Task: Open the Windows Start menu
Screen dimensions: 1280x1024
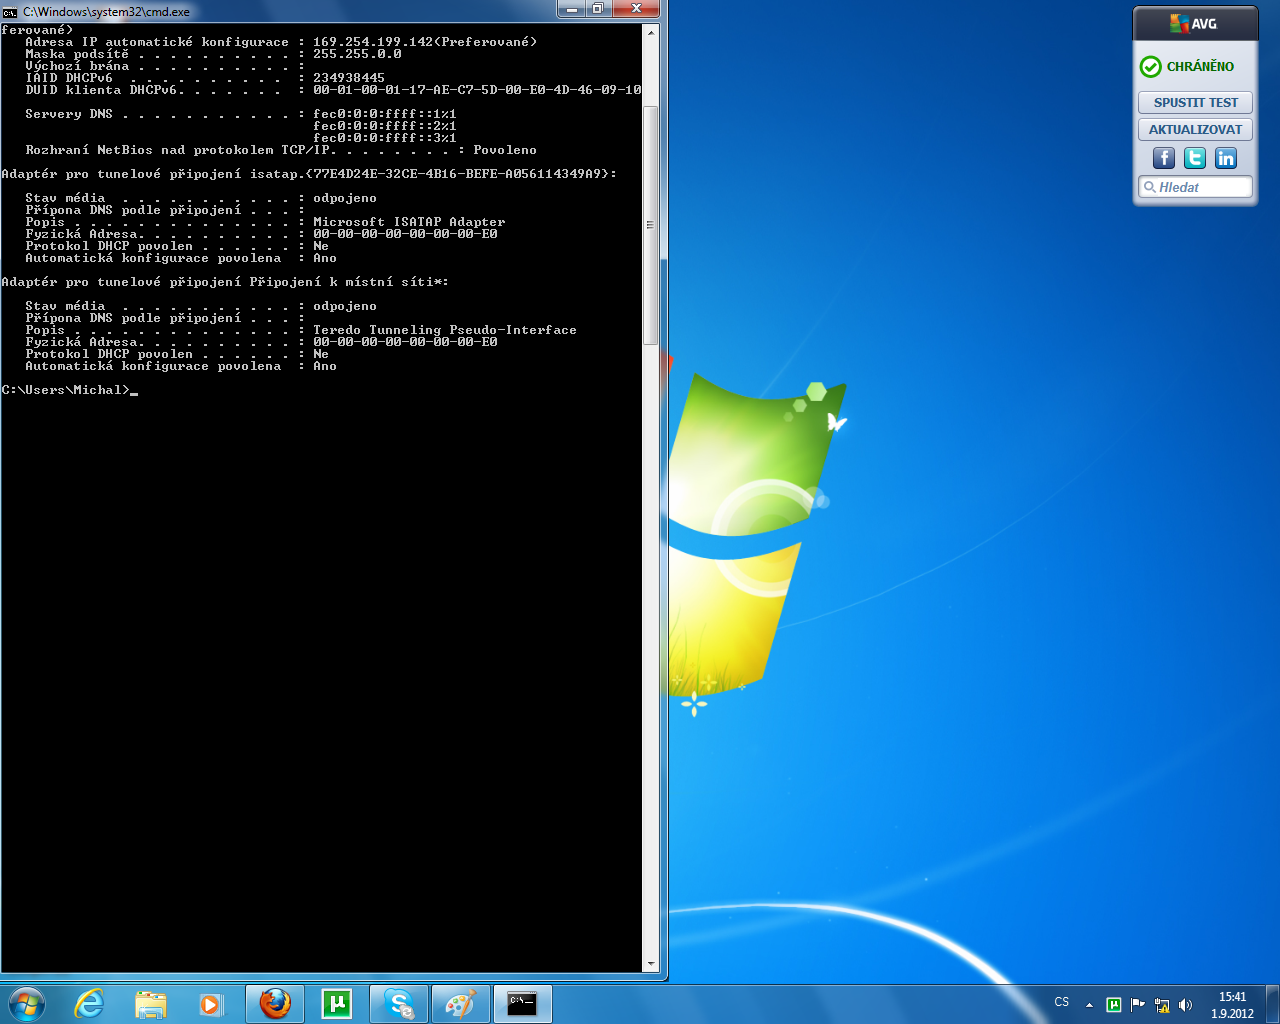Action: point(27,1004)
